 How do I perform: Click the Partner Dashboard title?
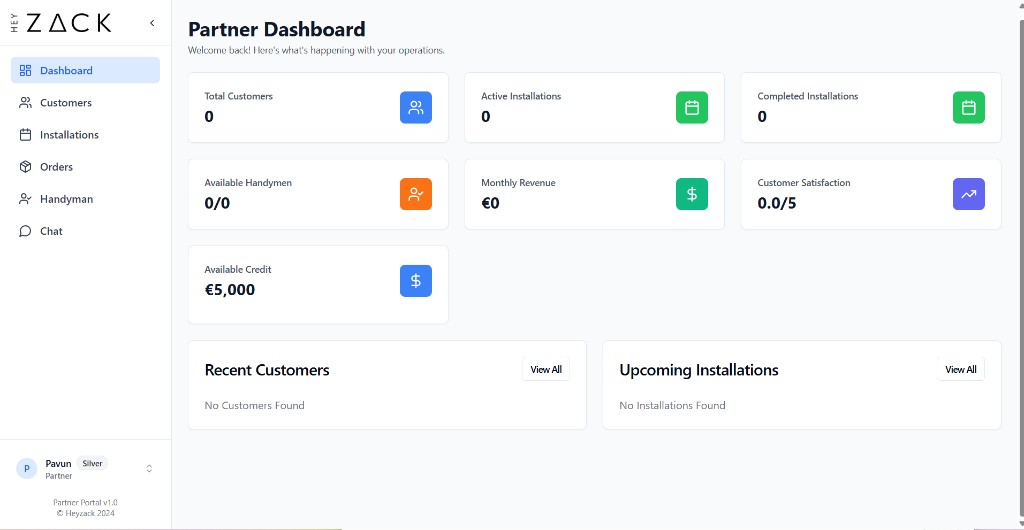(277, 29)
